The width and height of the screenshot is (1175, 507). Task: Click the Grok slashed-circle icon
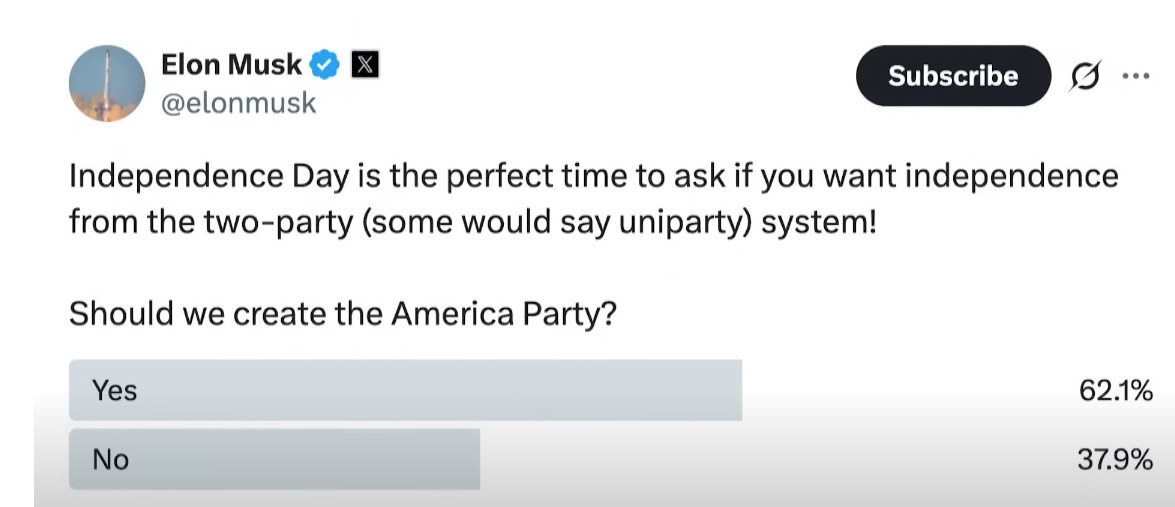1084,76
